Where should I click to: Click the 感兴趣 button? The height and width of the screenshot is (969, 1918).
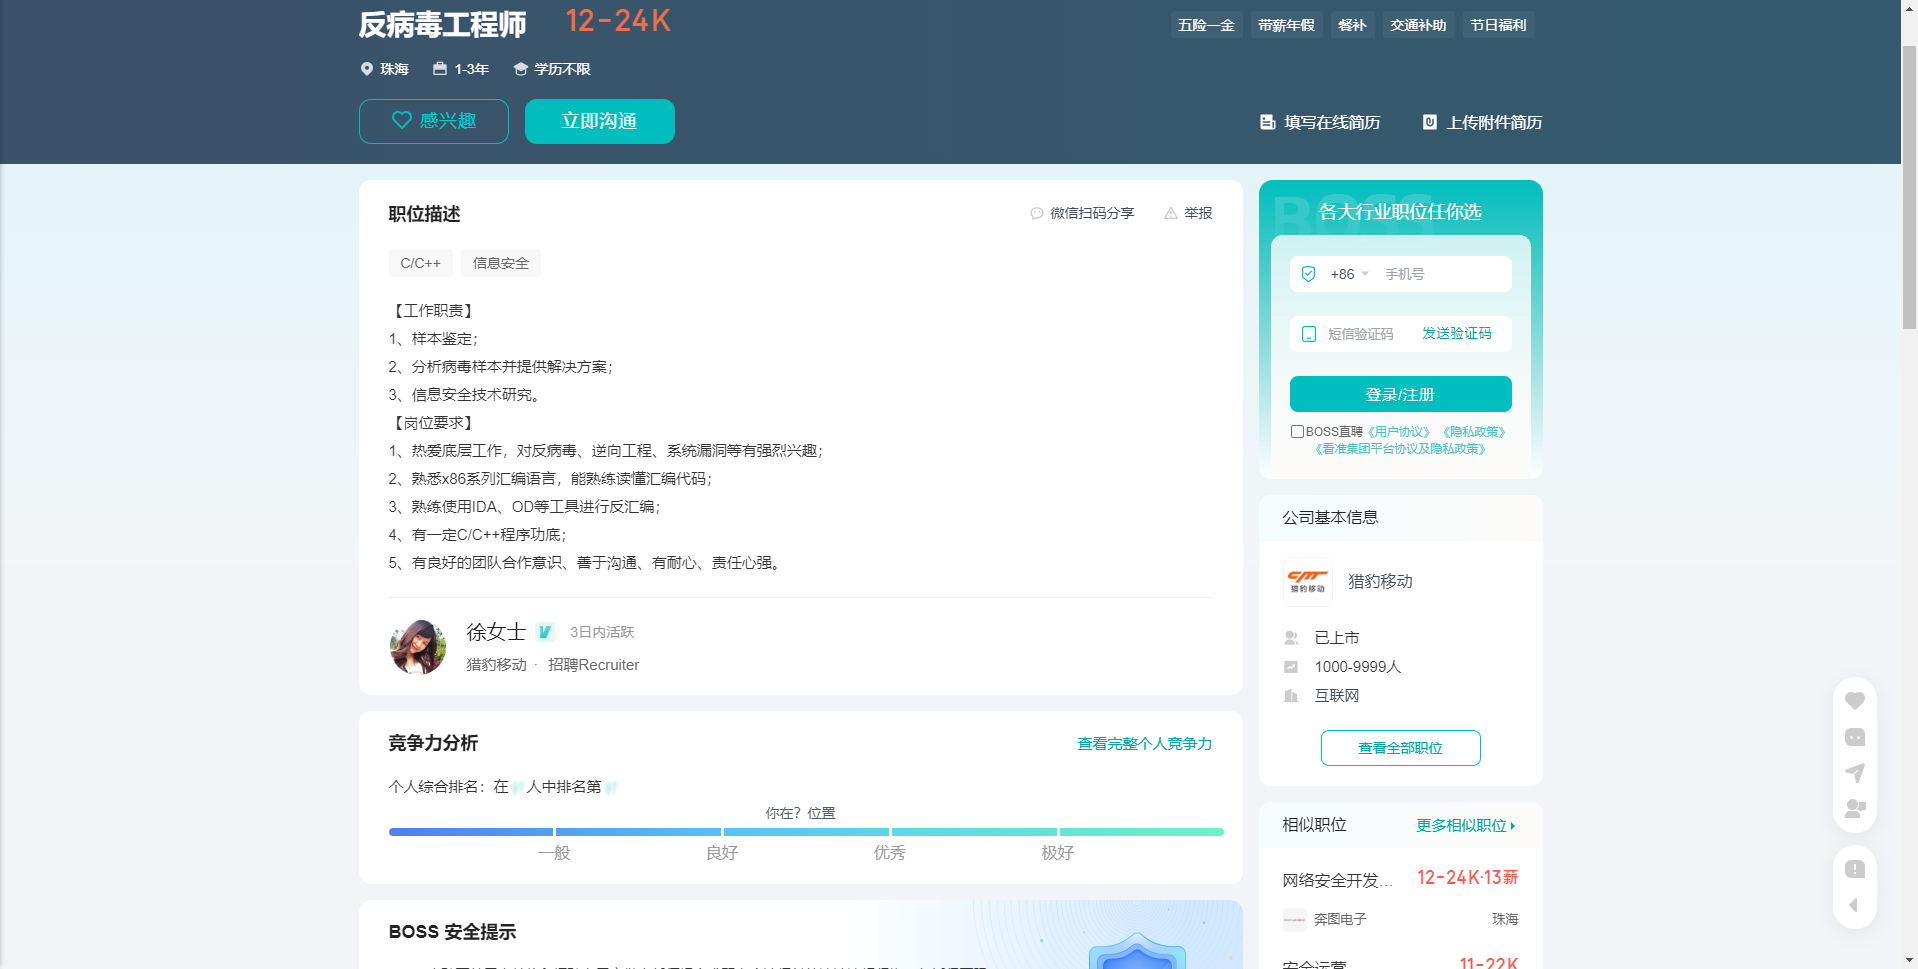(x=434, y=121)
